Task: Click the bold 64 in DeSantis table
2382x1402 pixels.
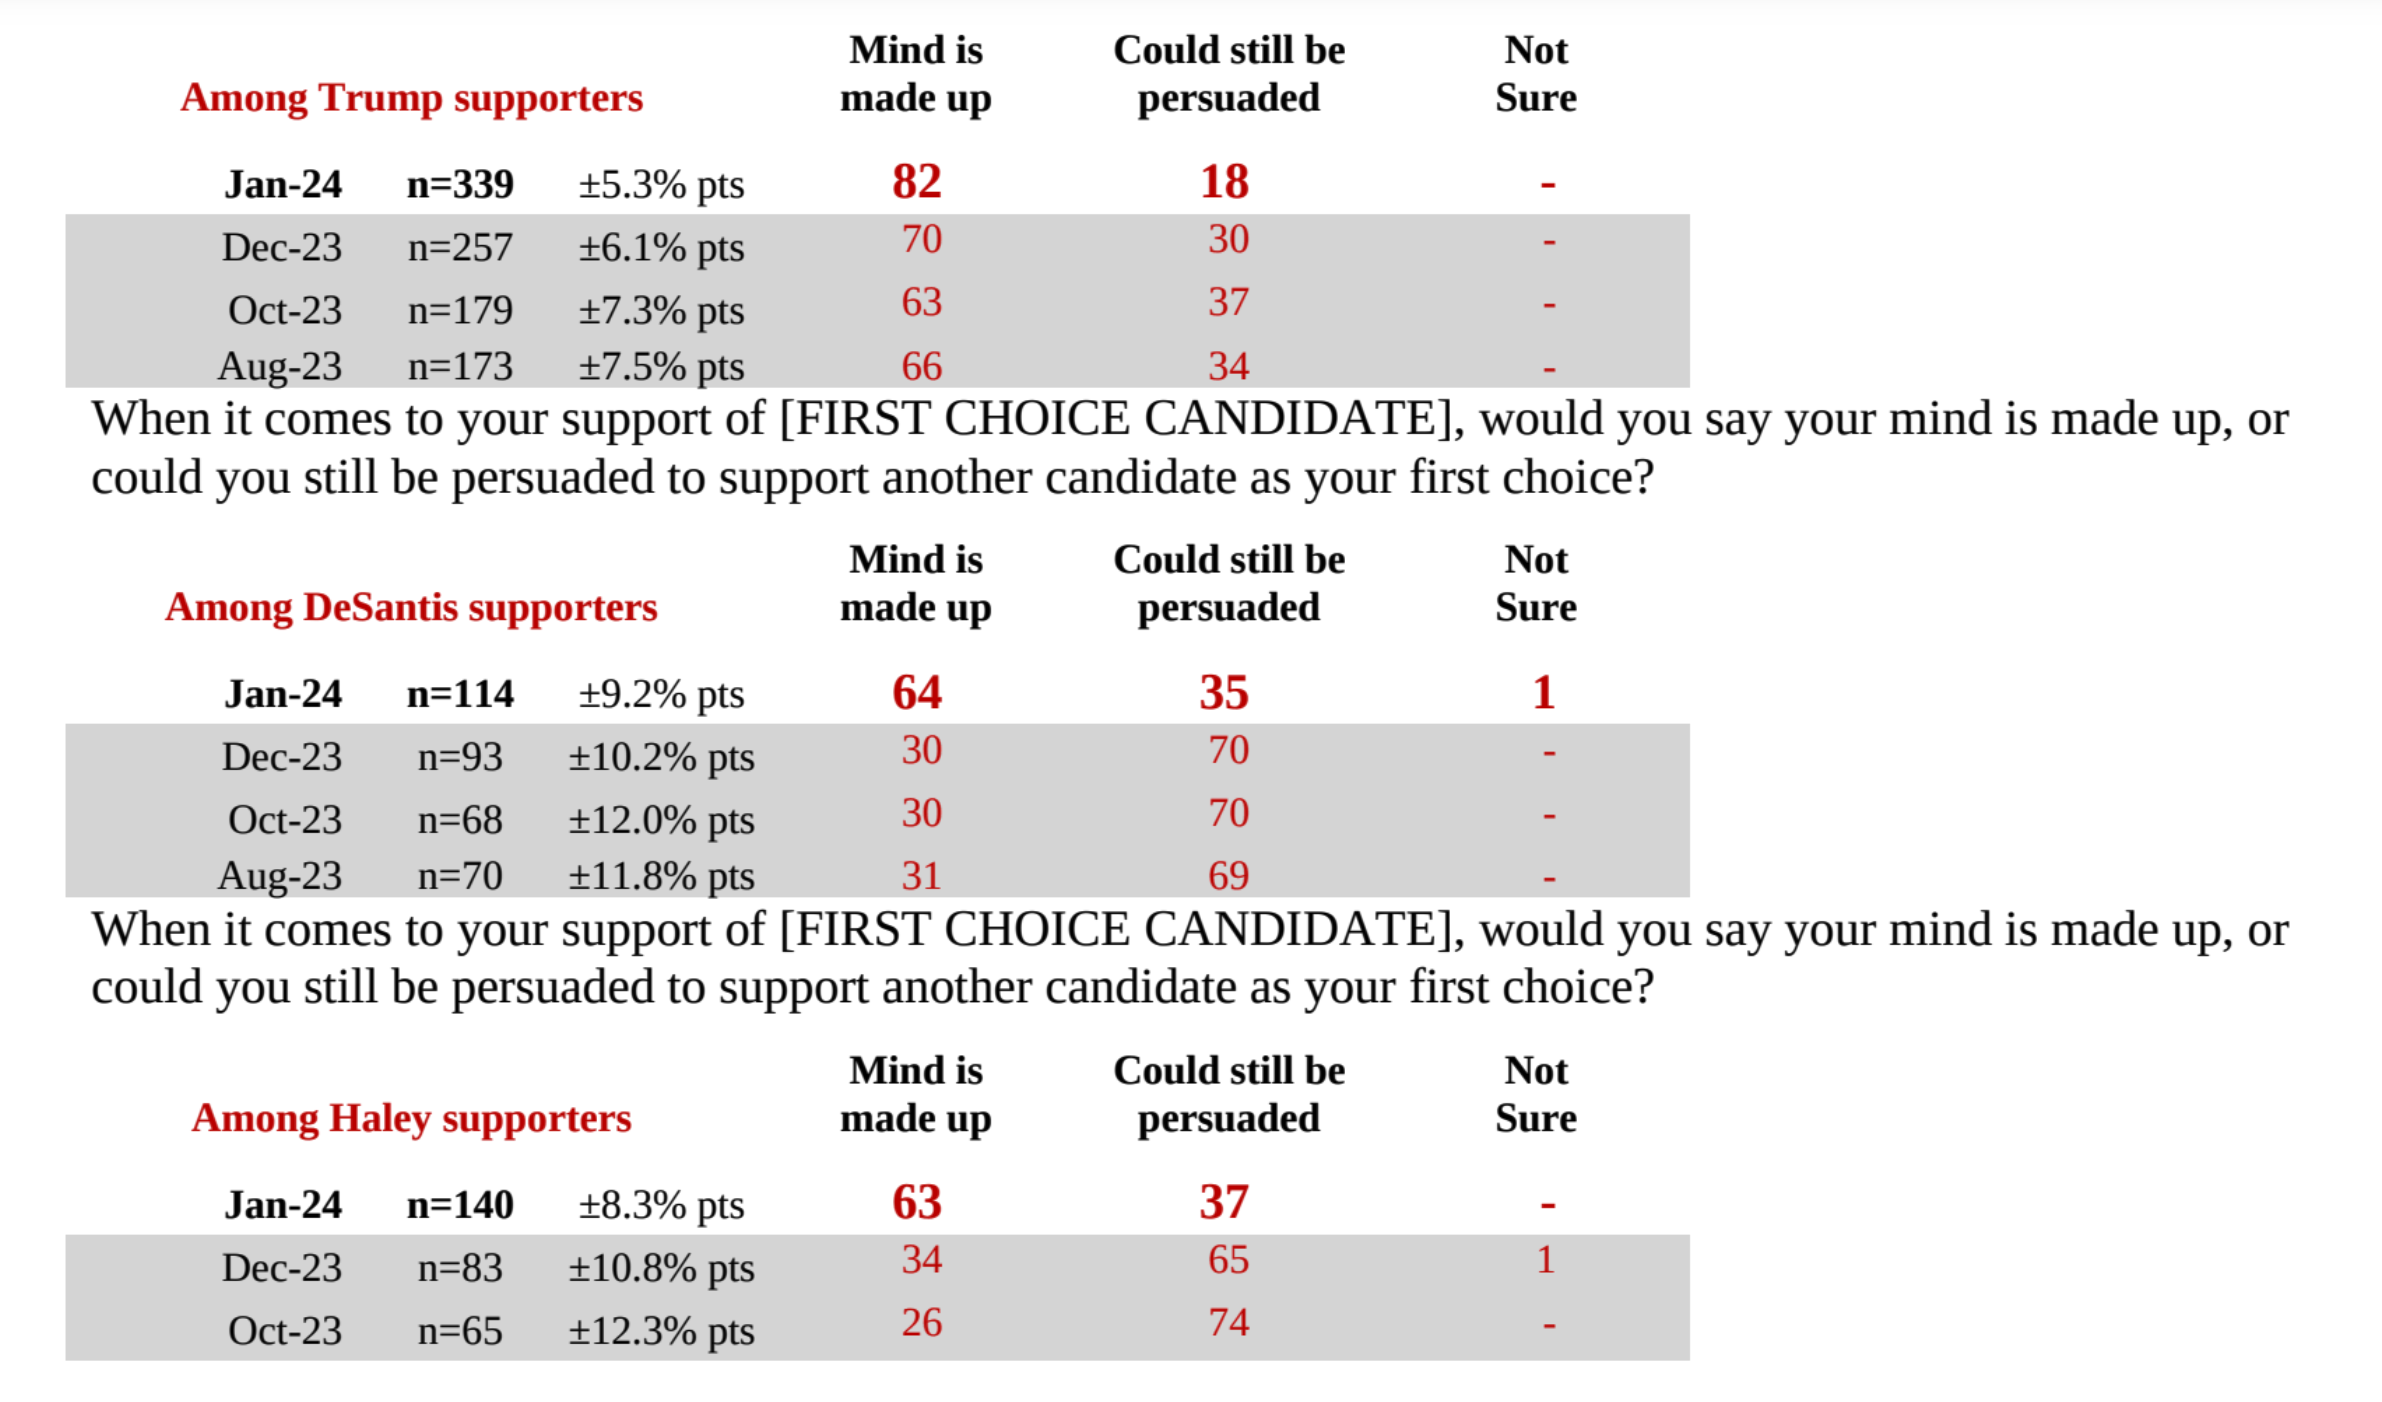Action: pyautogui.click(x=917, y=692)
